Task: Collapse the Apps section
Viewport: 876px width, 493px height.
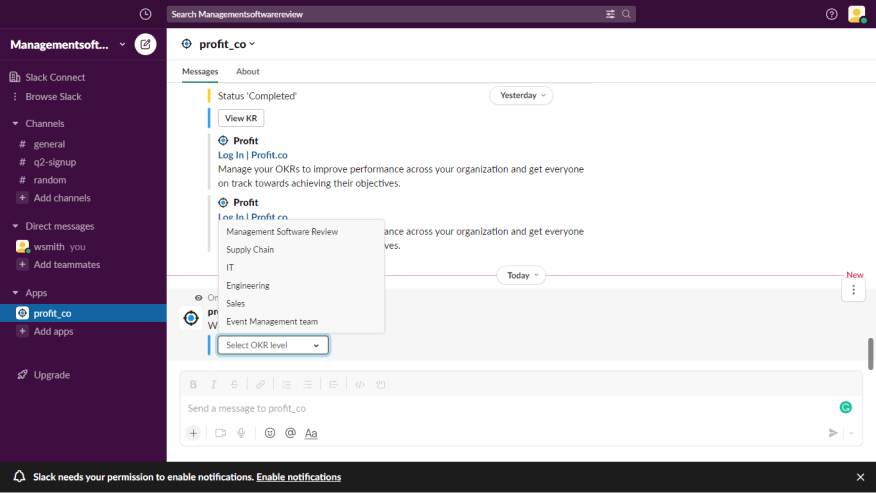Action: tap(15, 293)
